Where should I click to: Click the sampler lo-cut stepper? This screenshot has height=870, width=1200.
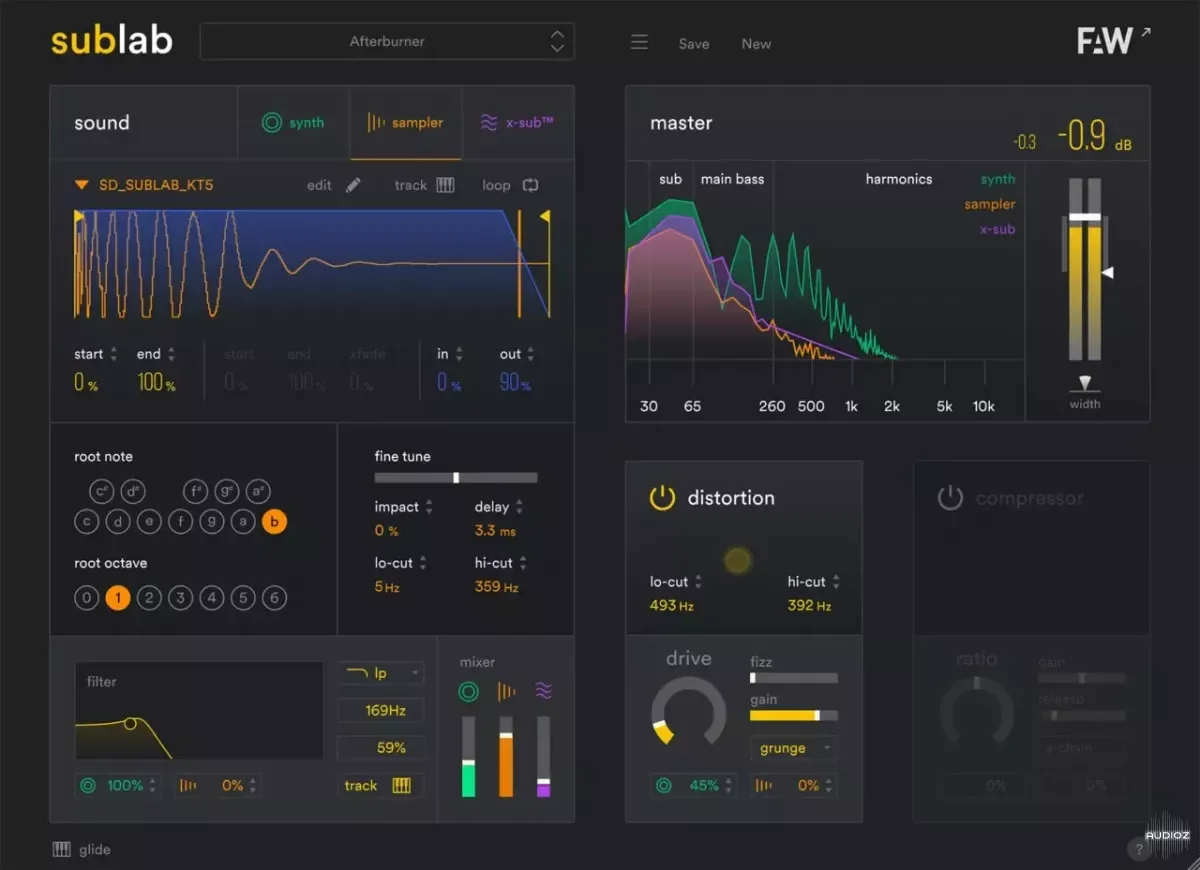tap(423, 563)
